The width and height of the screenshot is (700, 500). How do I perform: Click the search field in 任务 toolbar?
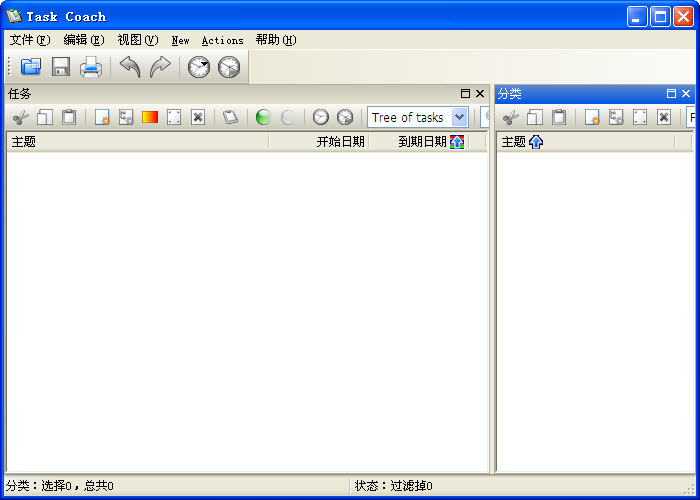(x=485, y=117)
